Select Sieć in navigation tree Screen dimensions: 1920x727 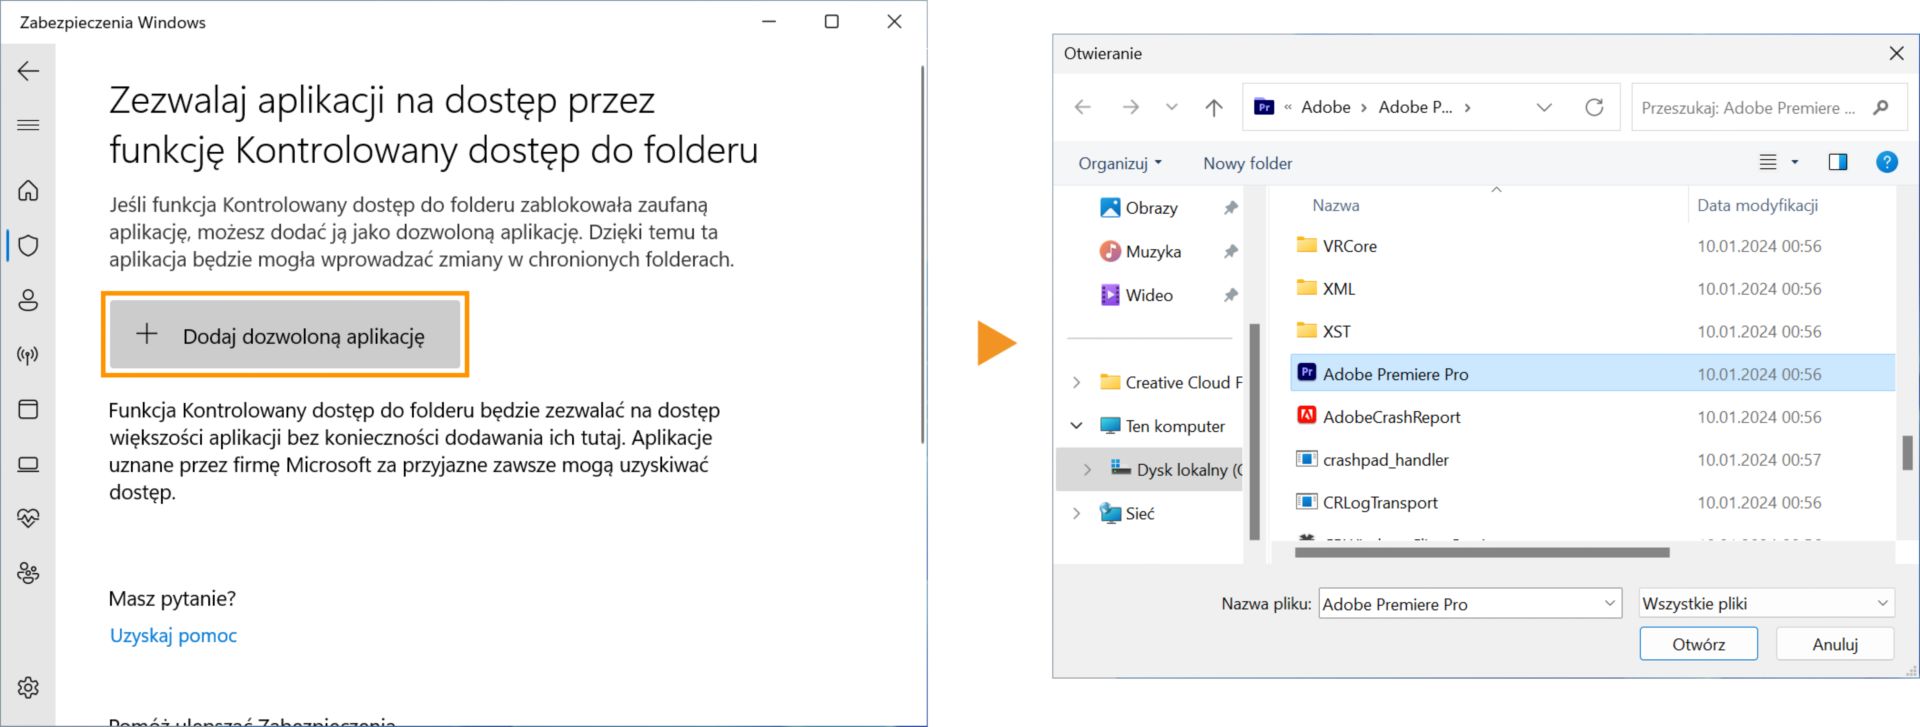tap(1128, 513)
